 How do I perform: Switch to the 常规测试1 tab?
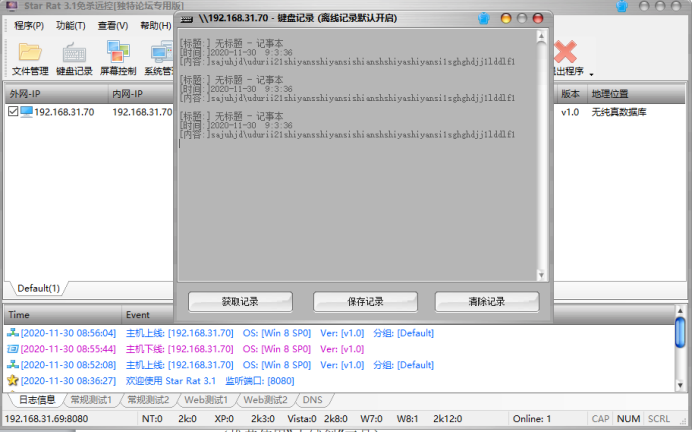pos(91,400)
